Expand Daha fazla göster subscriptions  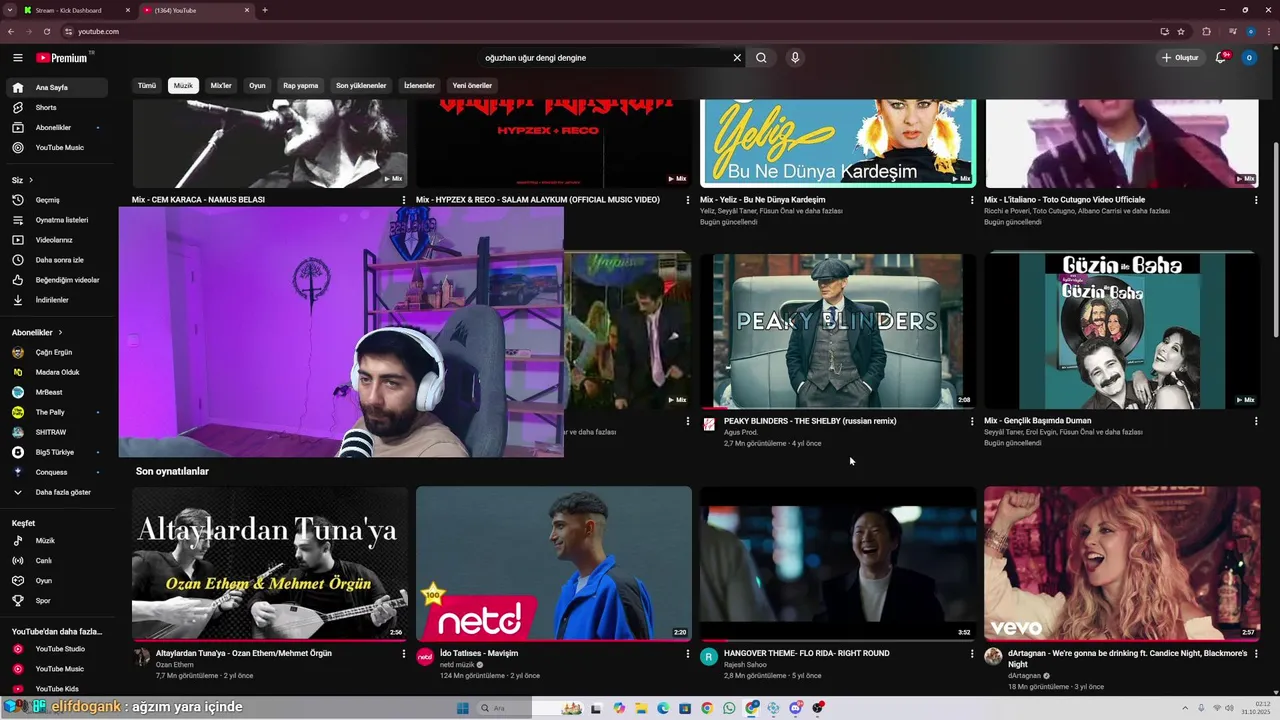point(57,492)
